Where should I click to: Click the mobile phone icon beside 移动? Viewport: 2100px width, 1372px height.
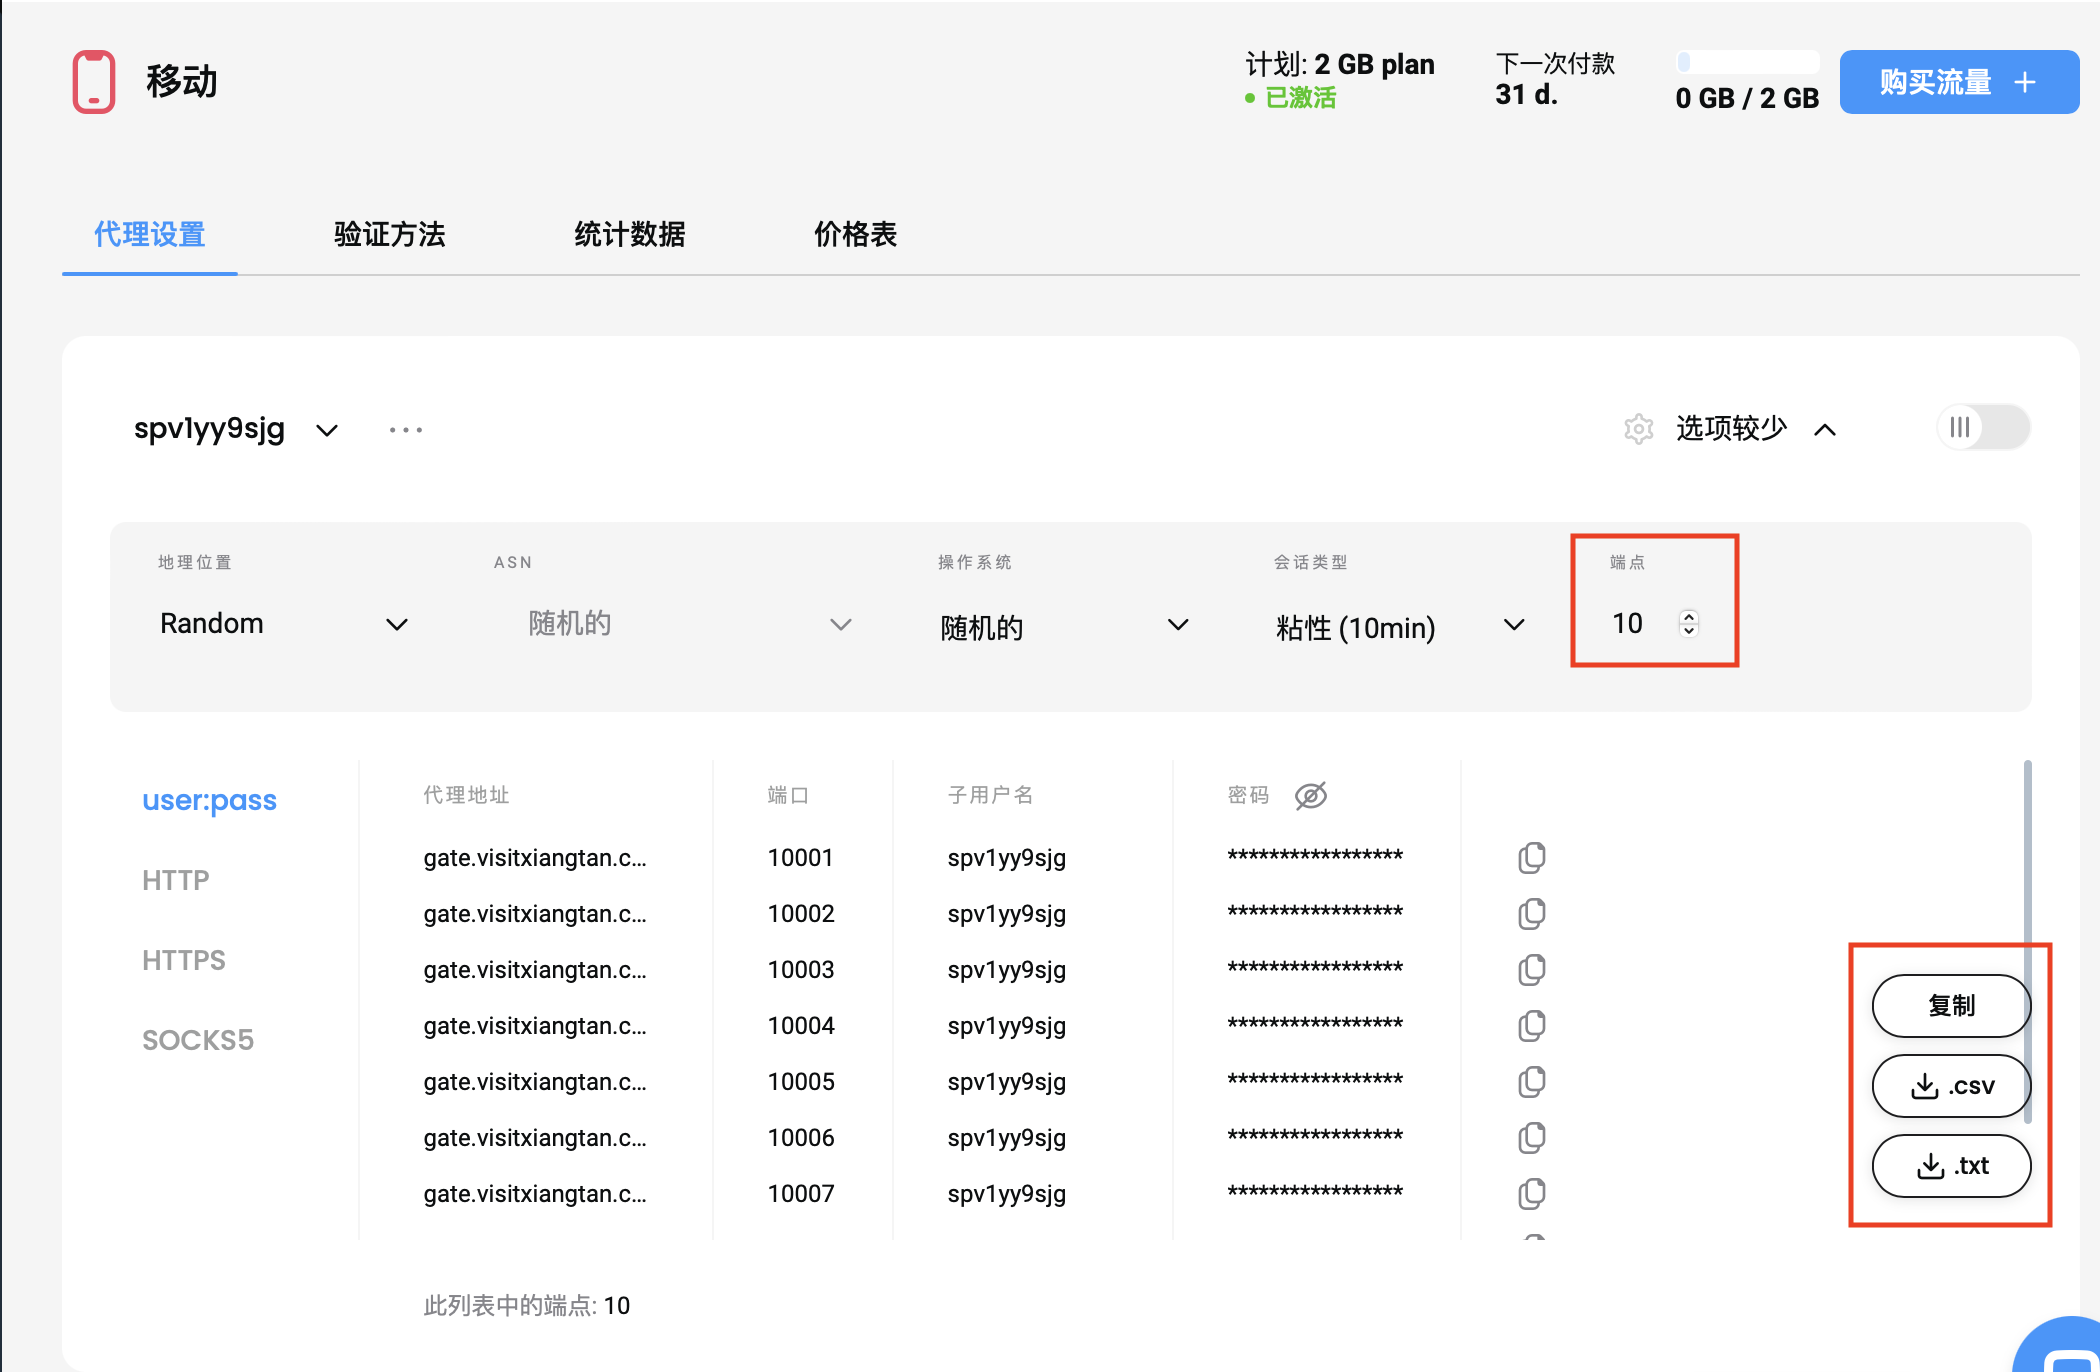(x=94, y=82)
